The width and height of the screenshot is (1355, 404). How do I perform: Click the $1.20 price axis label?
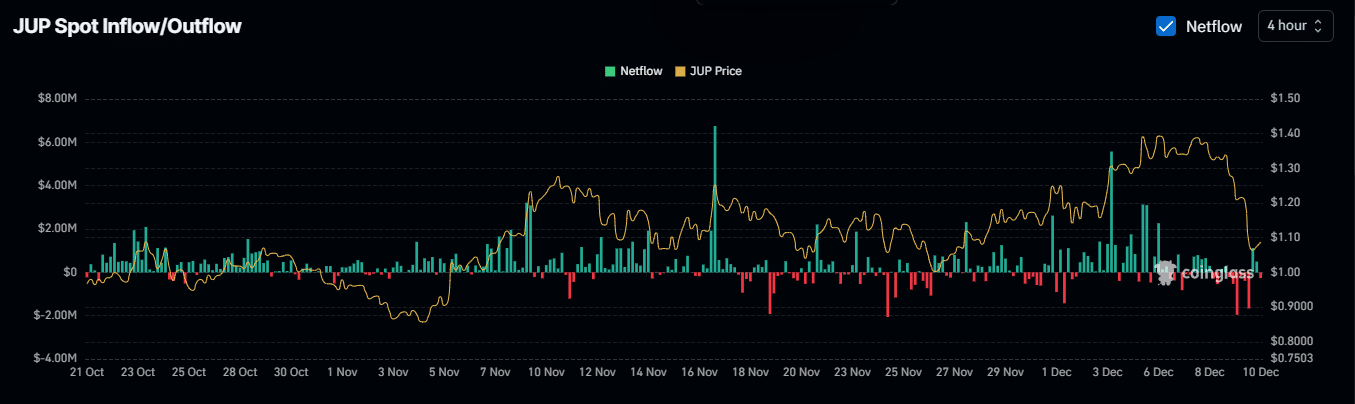pyautogui.click(x=1285, y=202)
